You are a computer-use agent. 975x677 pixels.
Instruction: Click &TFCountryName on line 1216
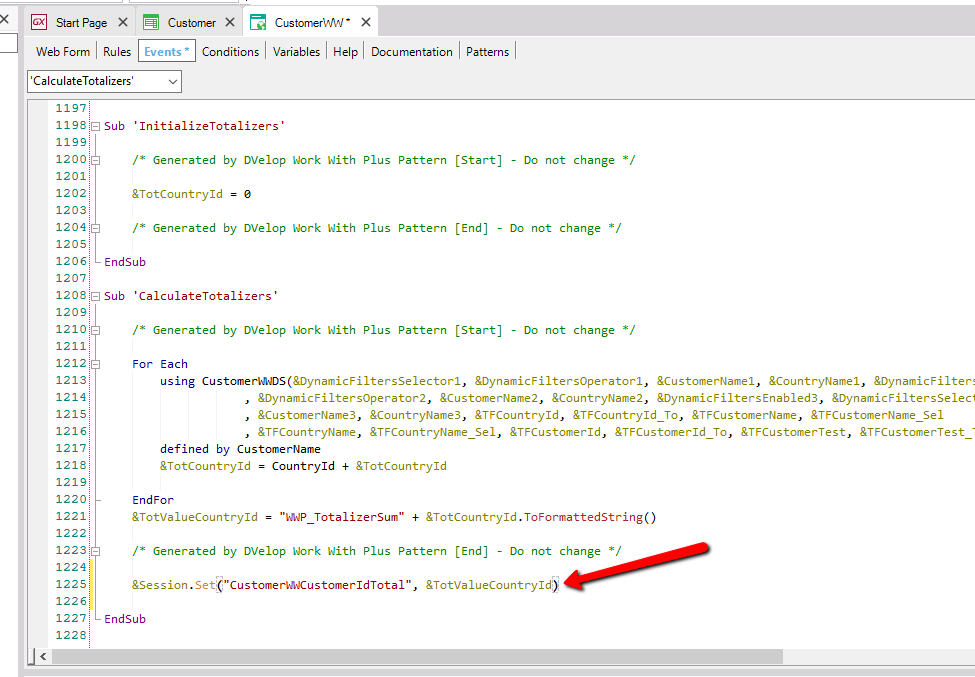[x=307, y=432]
